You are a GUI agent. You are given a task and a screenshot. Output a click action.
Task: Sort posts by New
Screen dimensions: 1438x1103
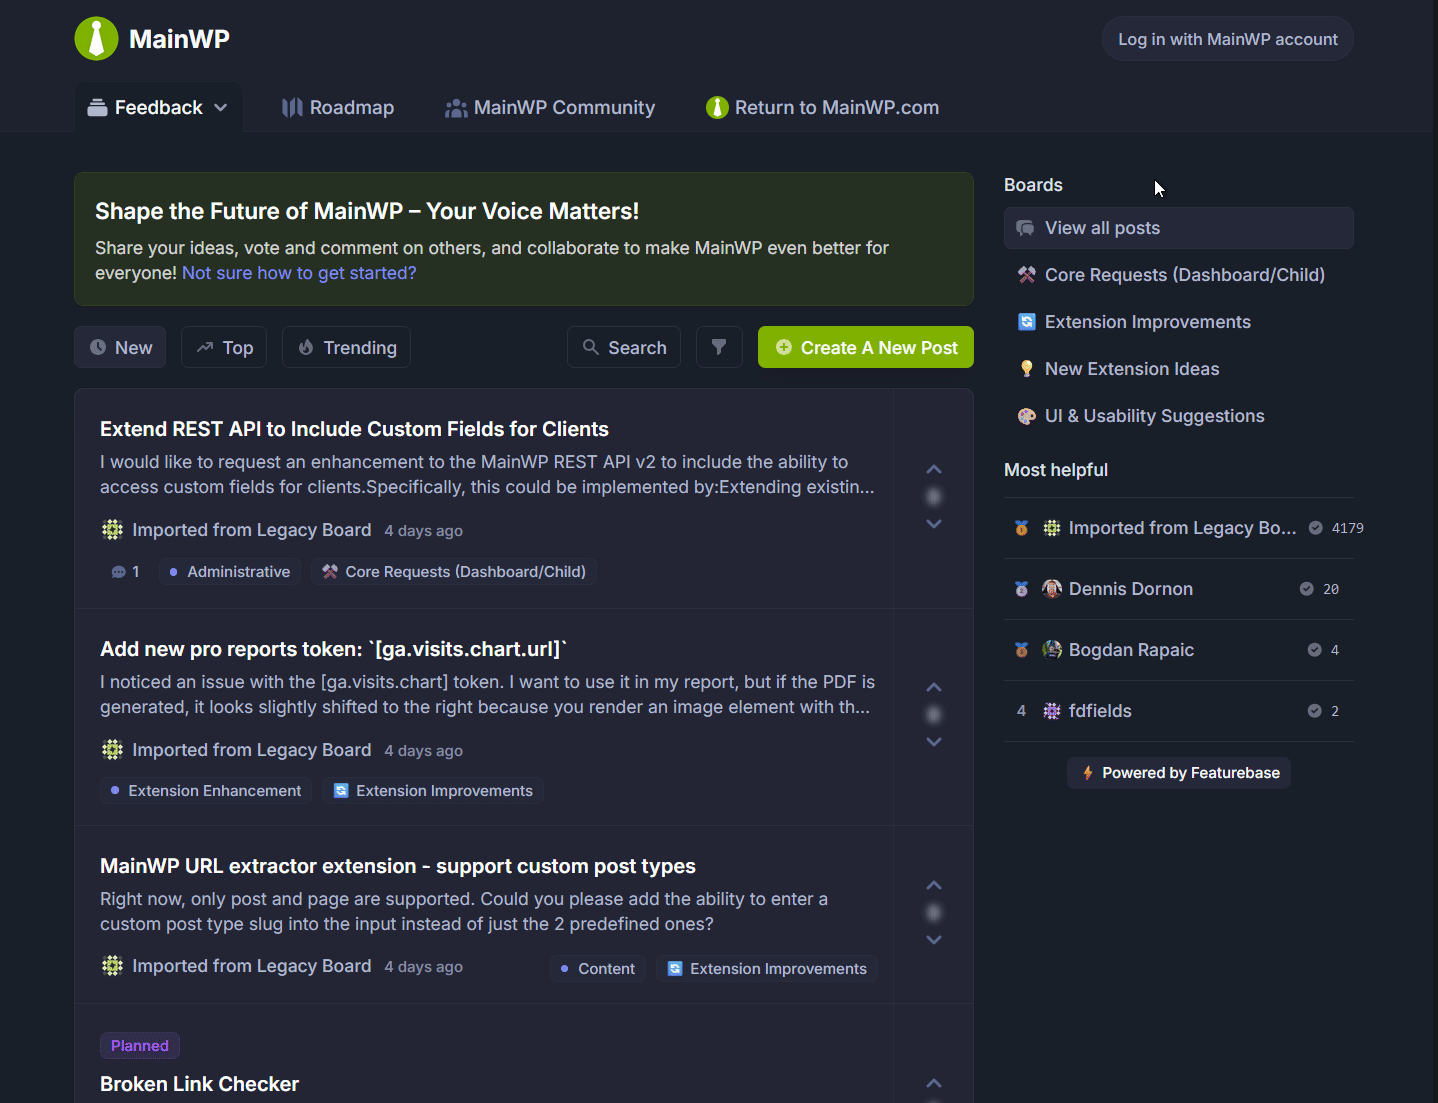click(120, 347)
